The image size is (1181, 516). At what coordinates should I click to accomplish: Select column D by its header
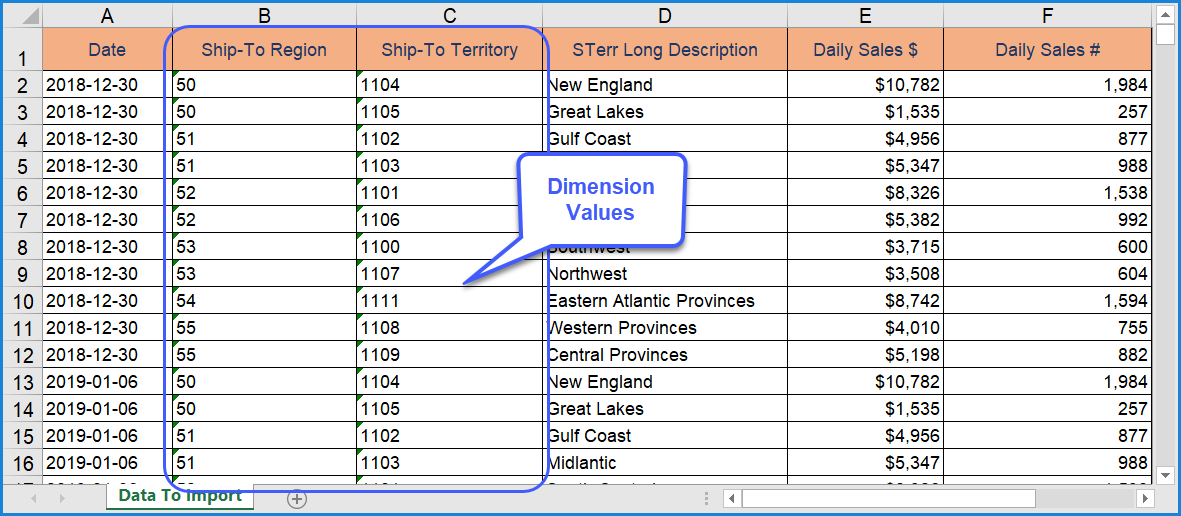tap(665, 15)
